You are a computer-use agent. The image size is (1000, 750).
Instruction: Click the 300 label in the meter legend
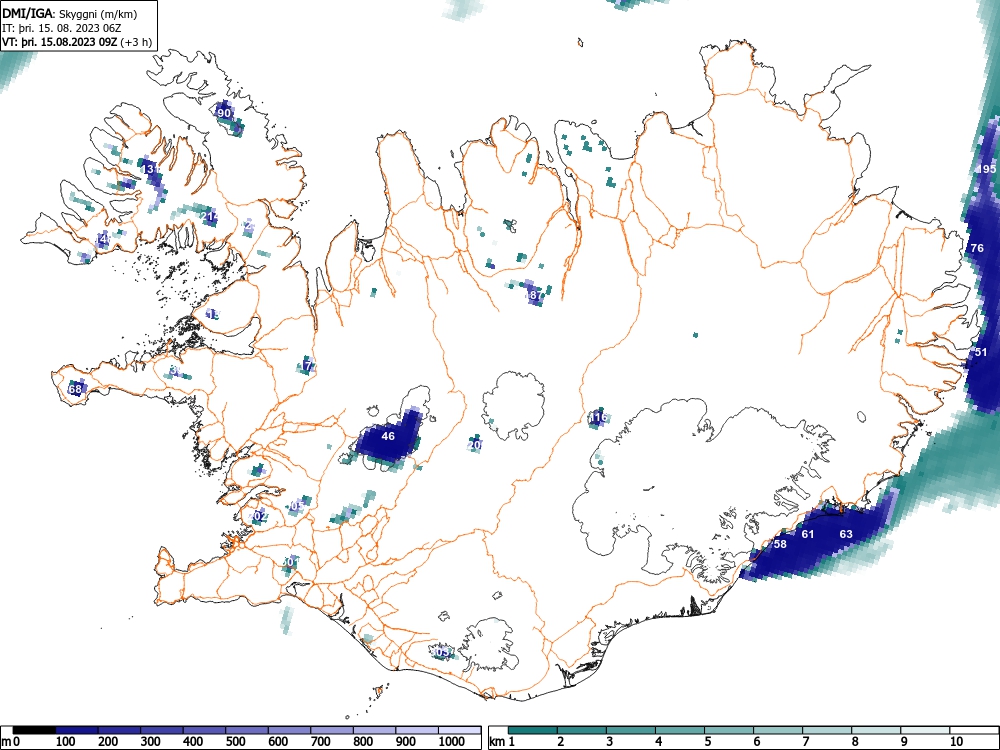pos(151,742)
